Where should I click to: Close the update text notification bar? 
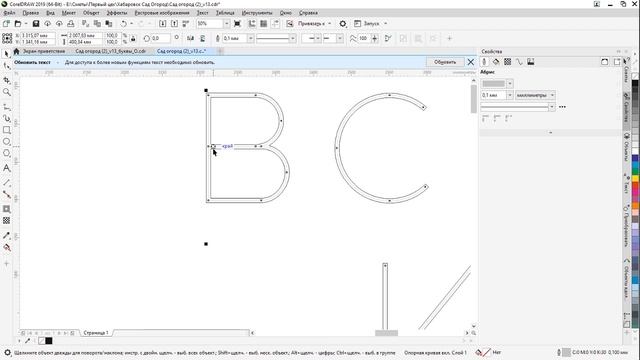[471, 62]
